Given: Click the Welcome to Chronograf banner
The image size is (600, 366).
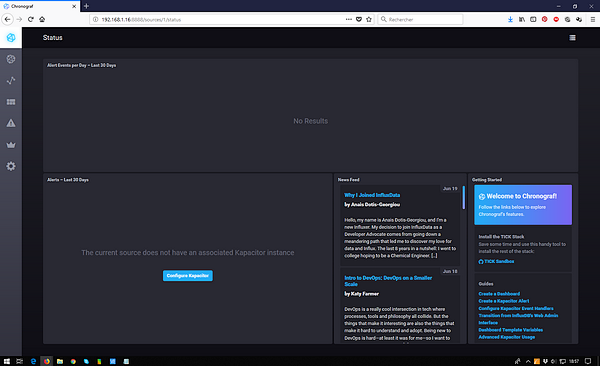Looking at the screenshot, I should tap(523, 205).
